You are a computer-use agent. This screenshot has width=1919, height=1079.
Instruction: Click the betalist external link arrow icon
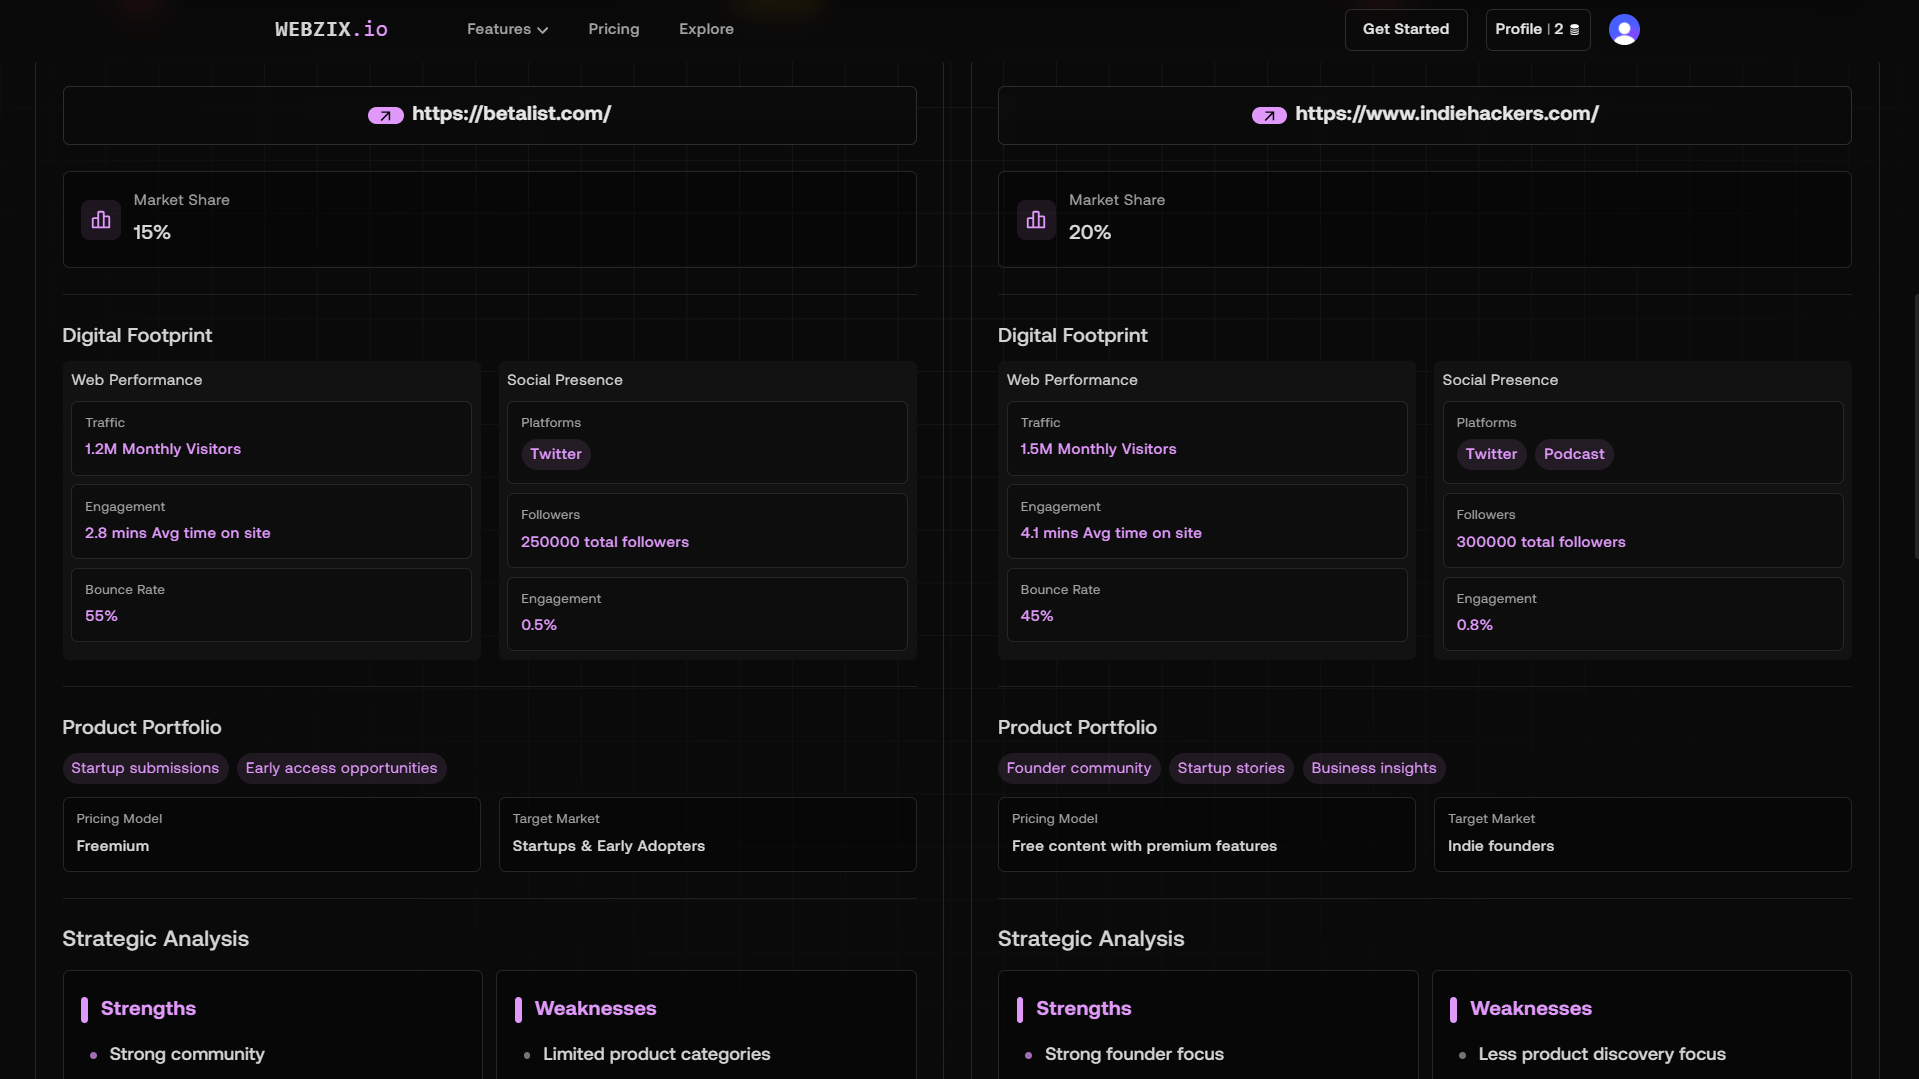pyautogui.click(x=385, y=115)
